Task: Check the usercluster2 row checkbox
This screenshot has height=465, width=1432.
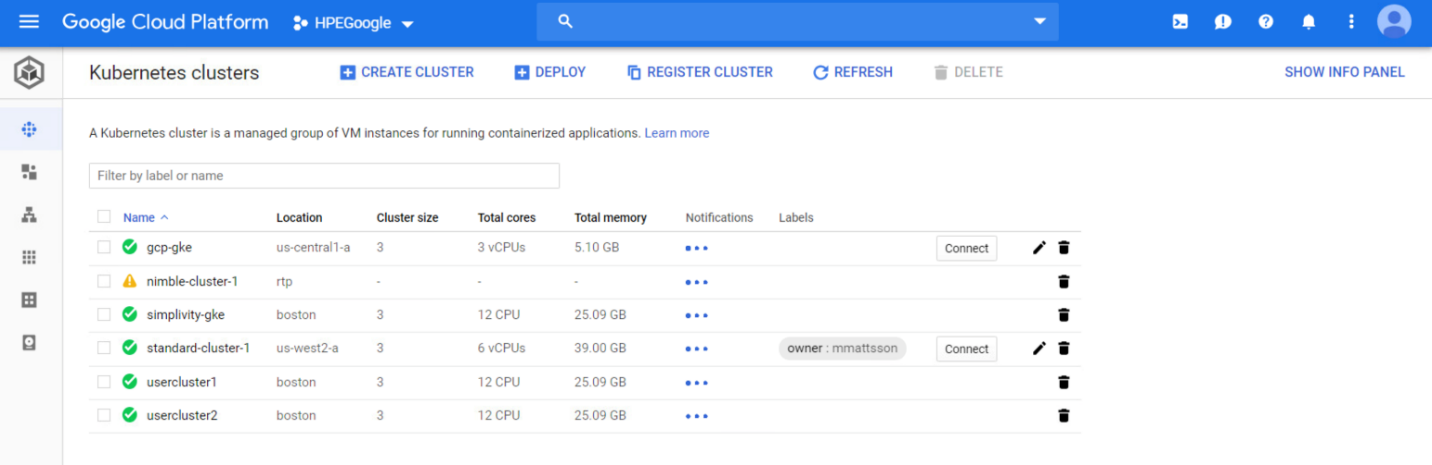Action: click(104, 415)
